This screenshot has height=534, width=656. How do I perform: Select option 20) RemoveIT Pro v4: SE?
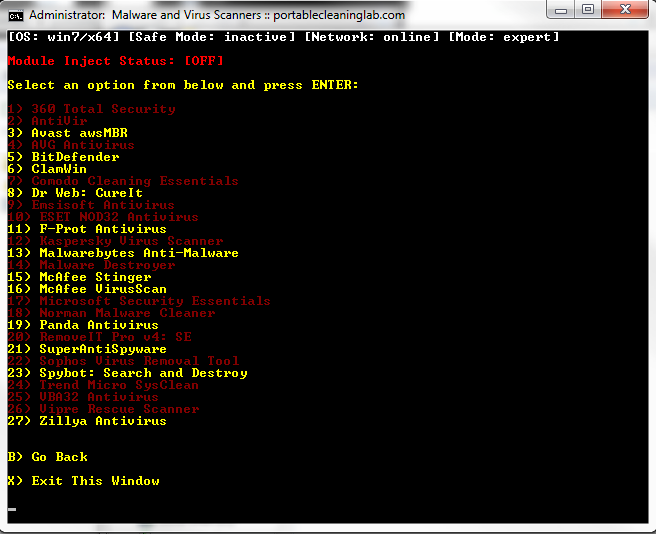[x=100, y=337]
